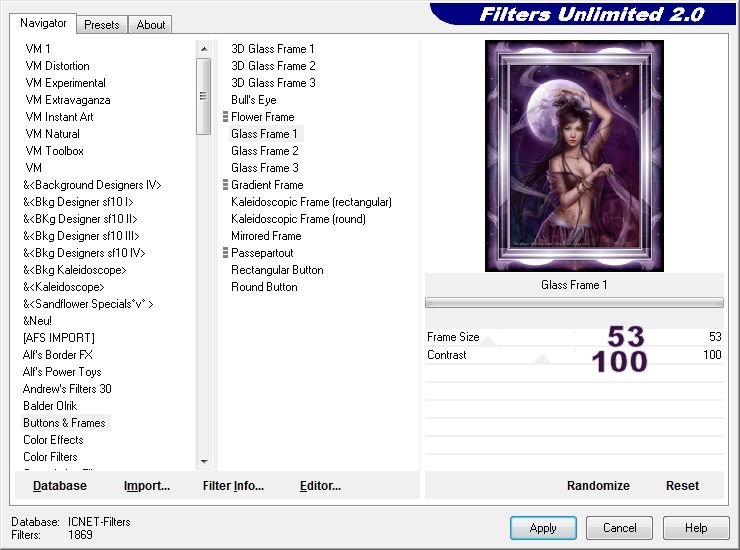The height and width of the screenshot is (550, 740).
Task: Select the VM Extravaganza category
Action: click(67, 100)
